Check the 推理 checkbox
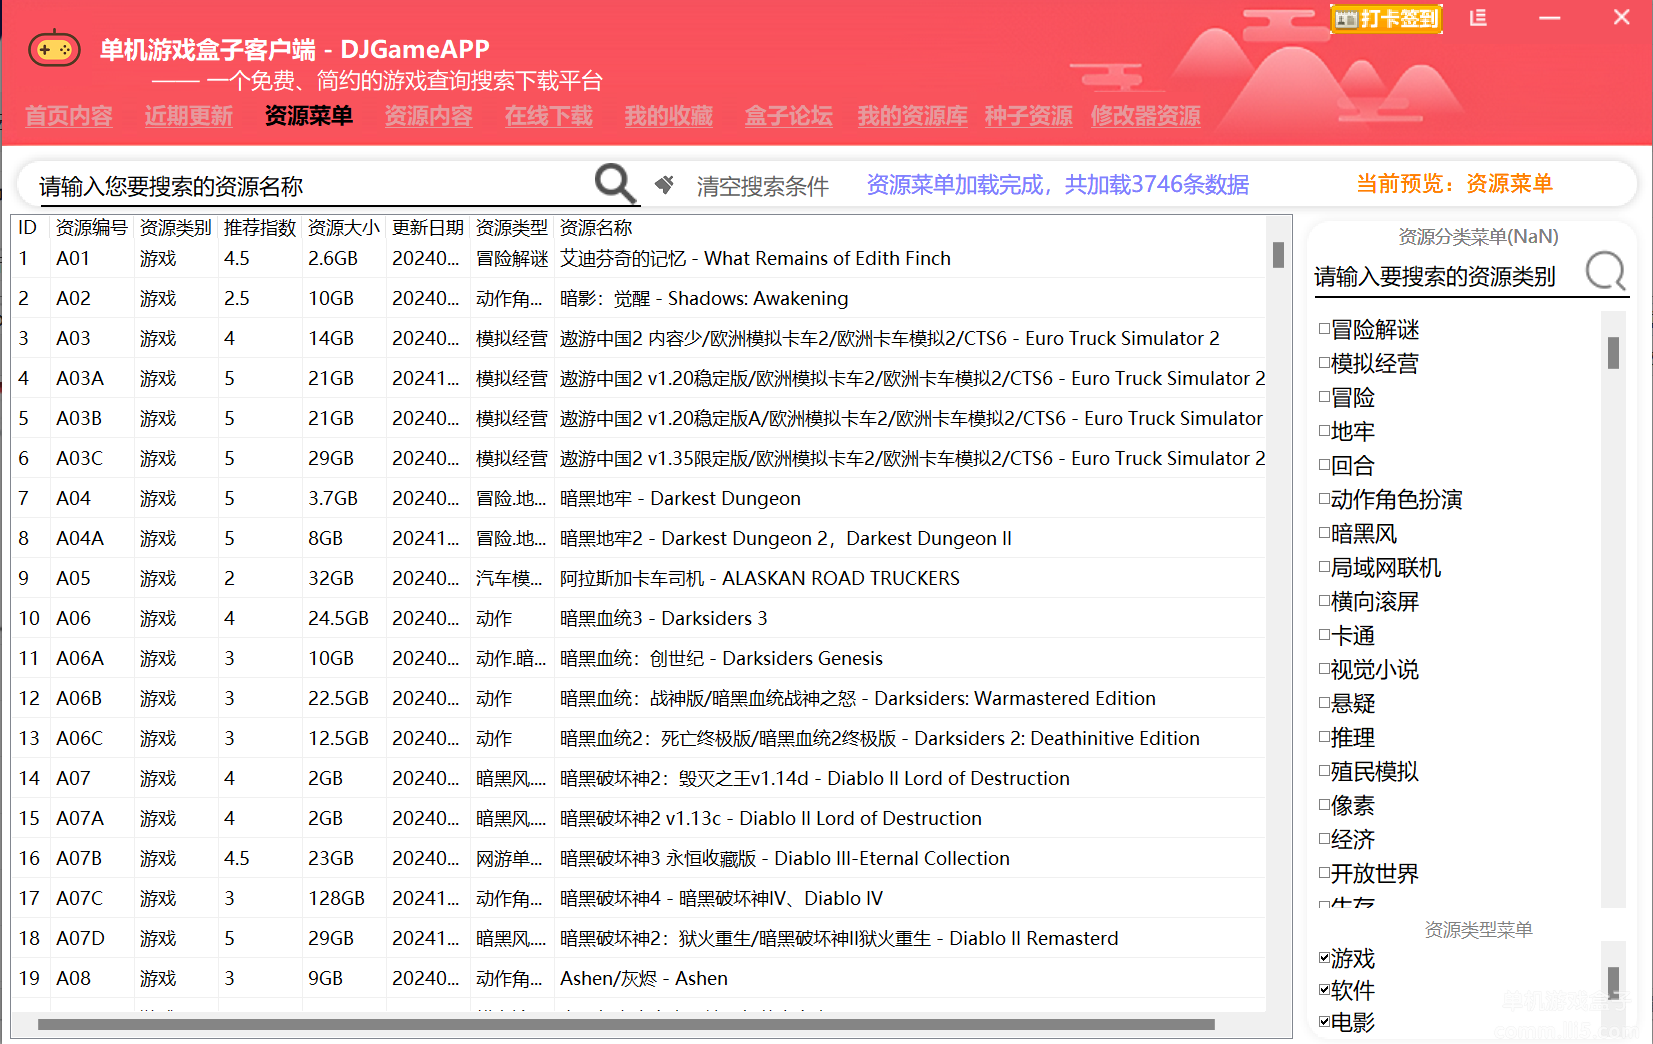This screenshot has height=1044, width=1653. (x=1324, y=736)
